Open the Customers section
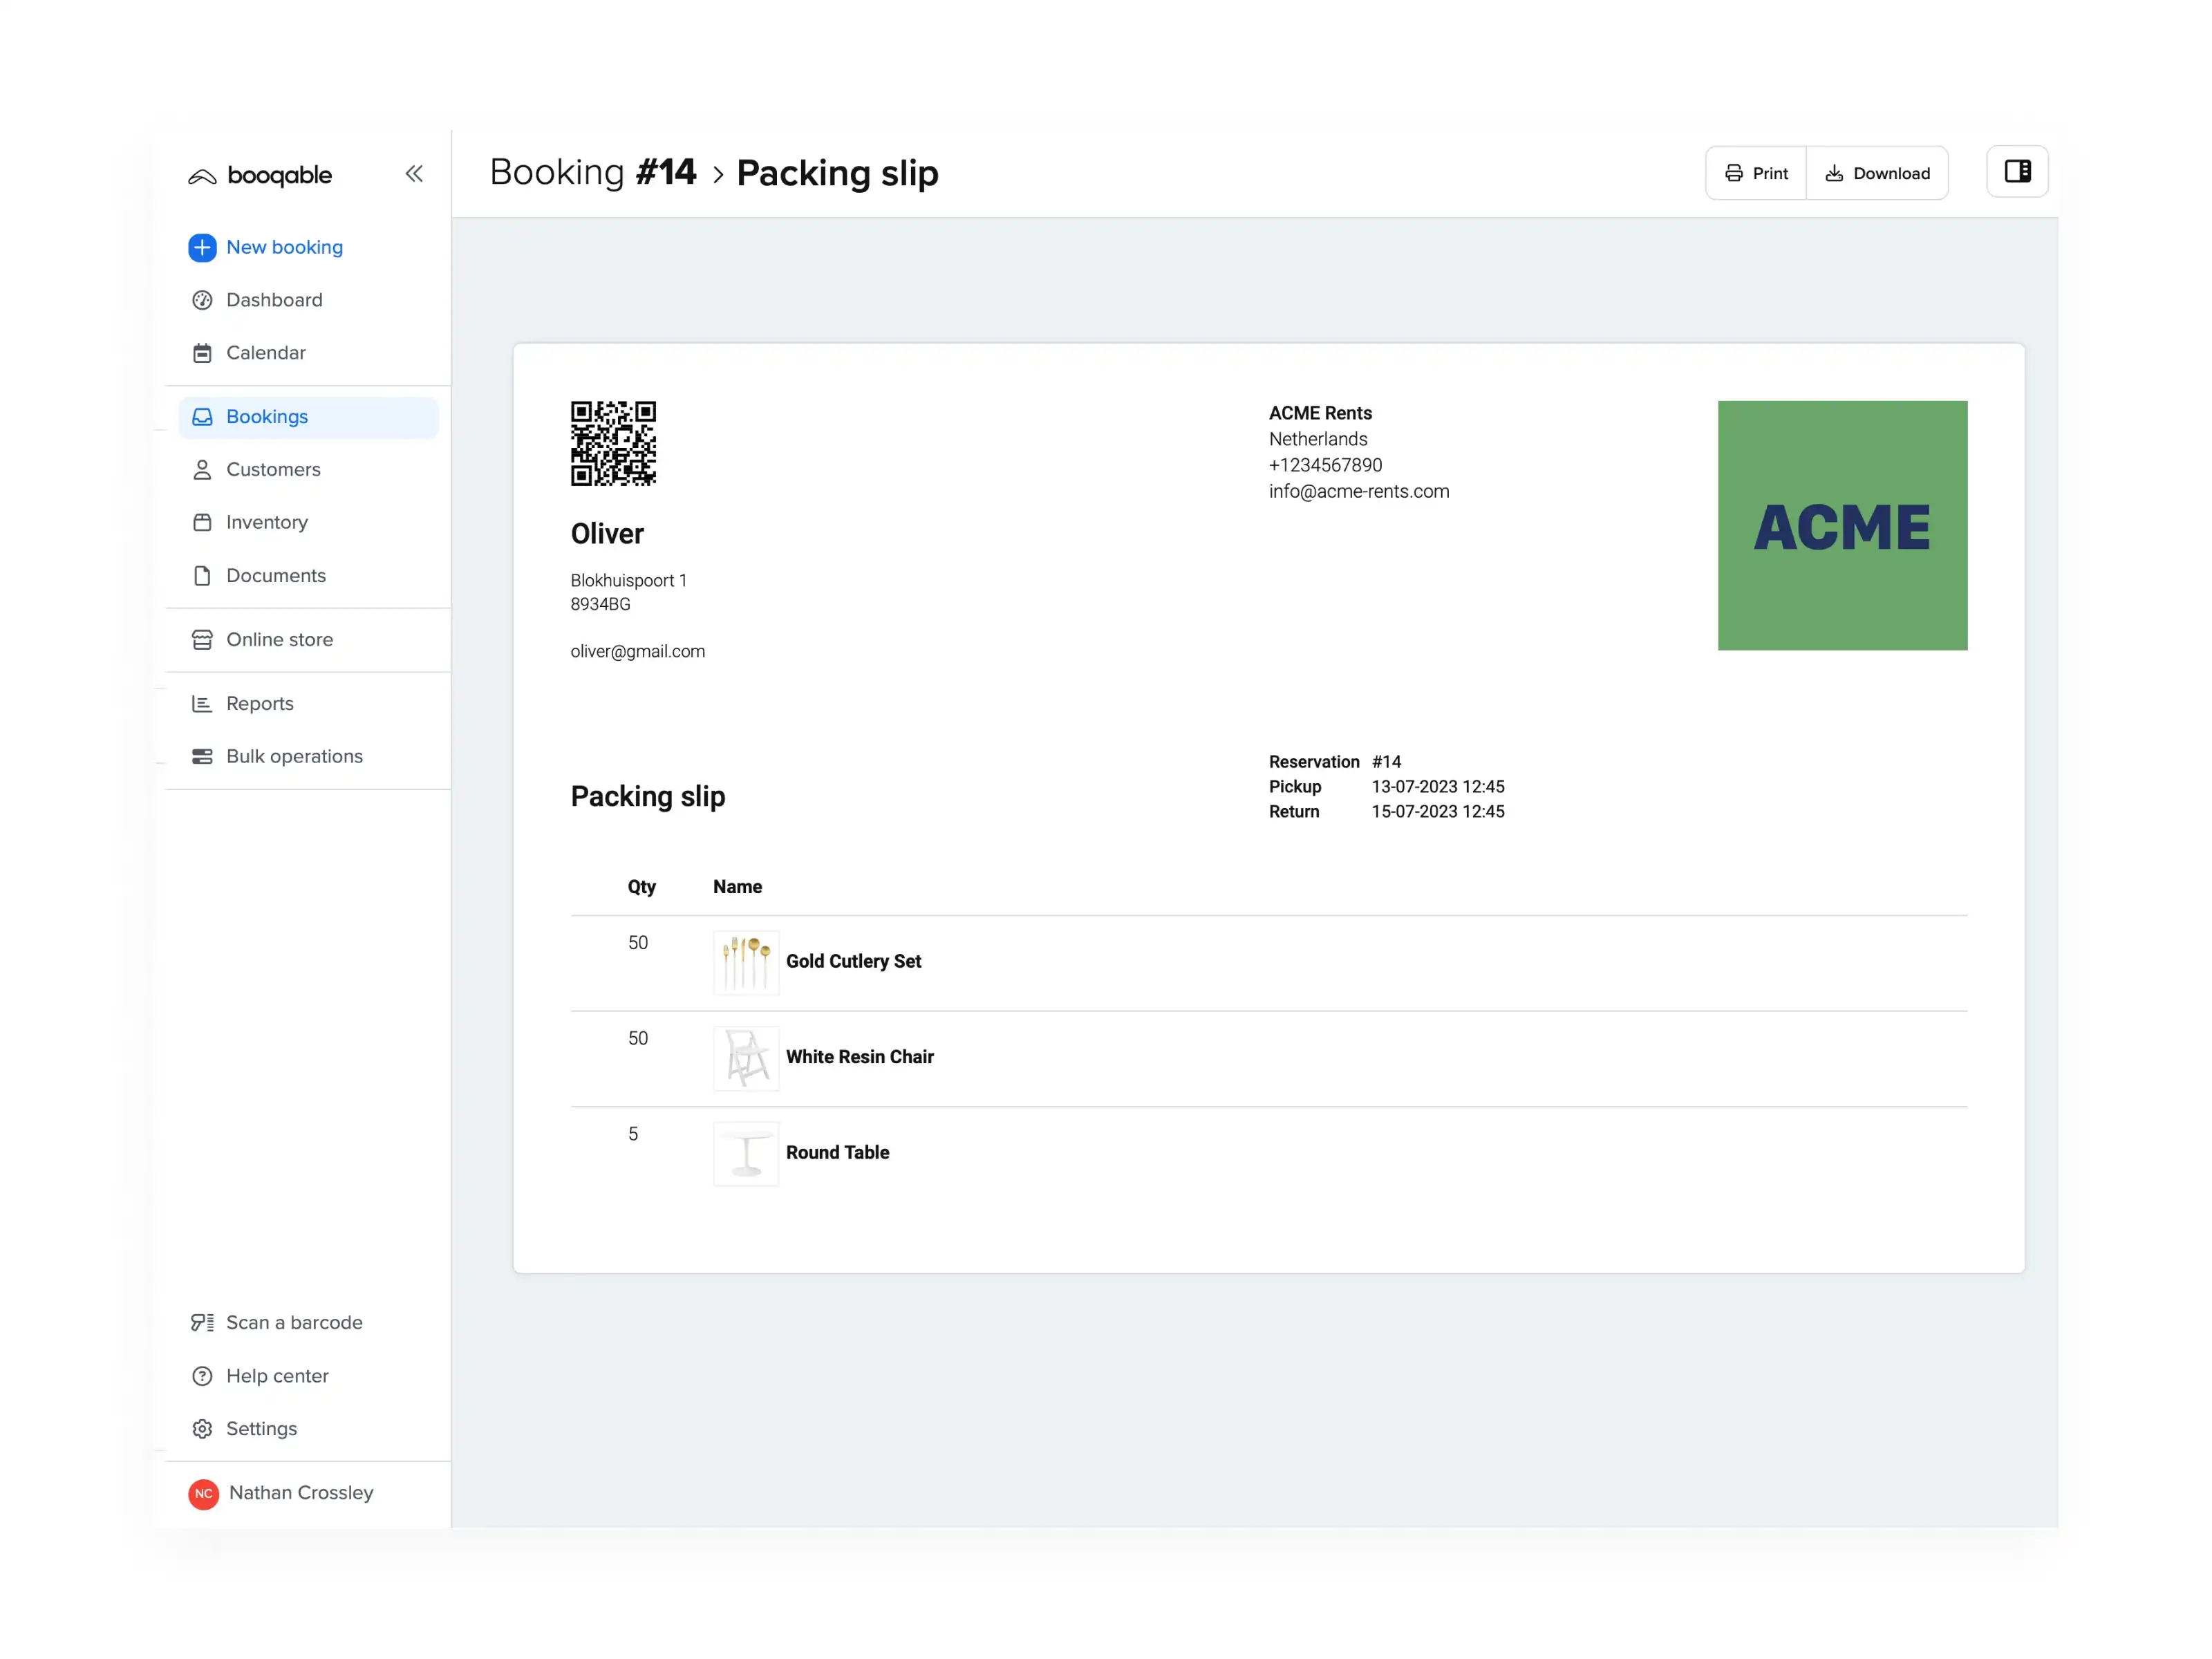Image resolution: width=2212 pixels, height=1659 pixels. [x=273, y=469]
